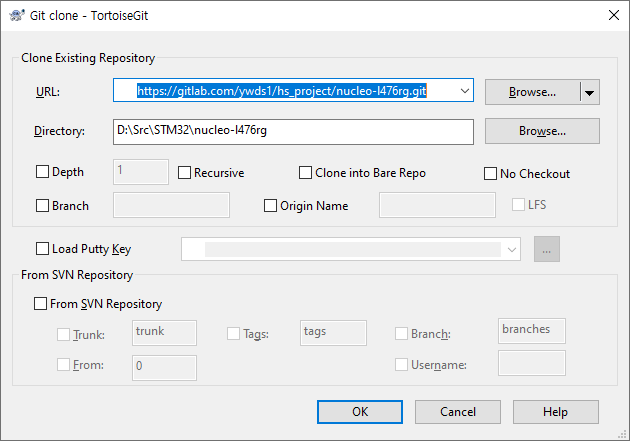Toggle the SVN From checkbox
This screenshot has width=630, height=441.
coord(63,365)
